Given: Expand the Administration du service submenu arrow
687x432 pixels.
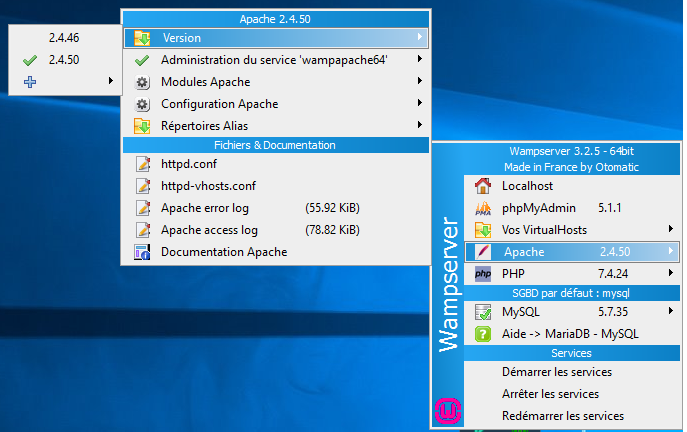Looking at the screenshot, I should coord(420,59).
